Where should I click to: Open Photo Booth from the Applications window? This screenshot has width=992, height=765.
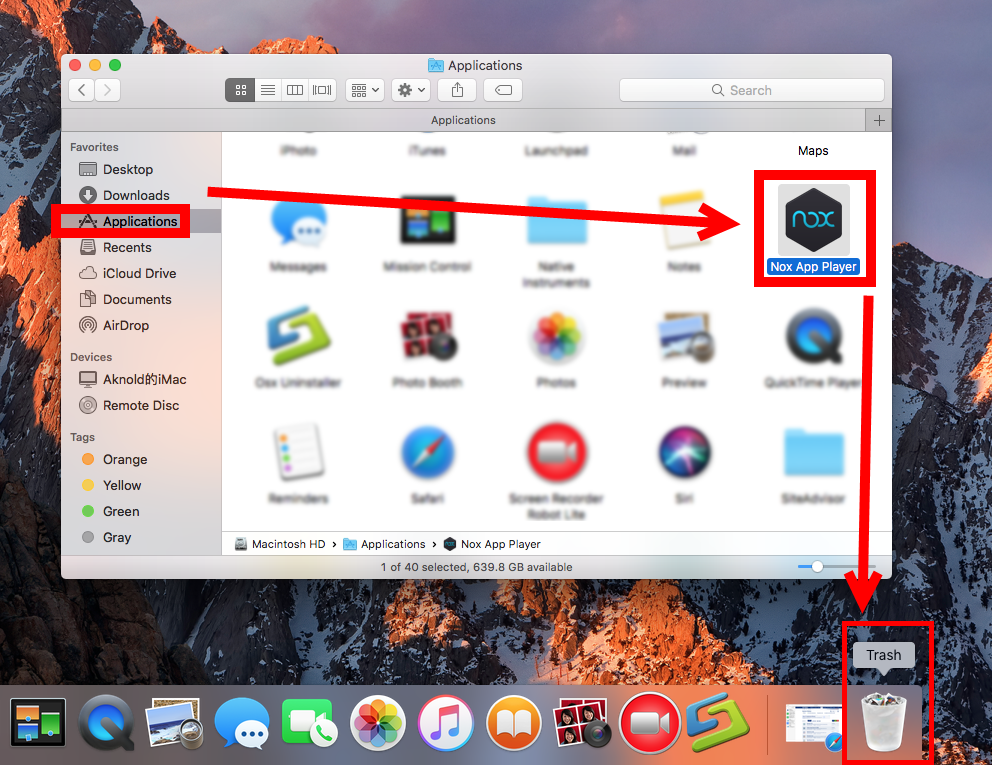[428, 340]
